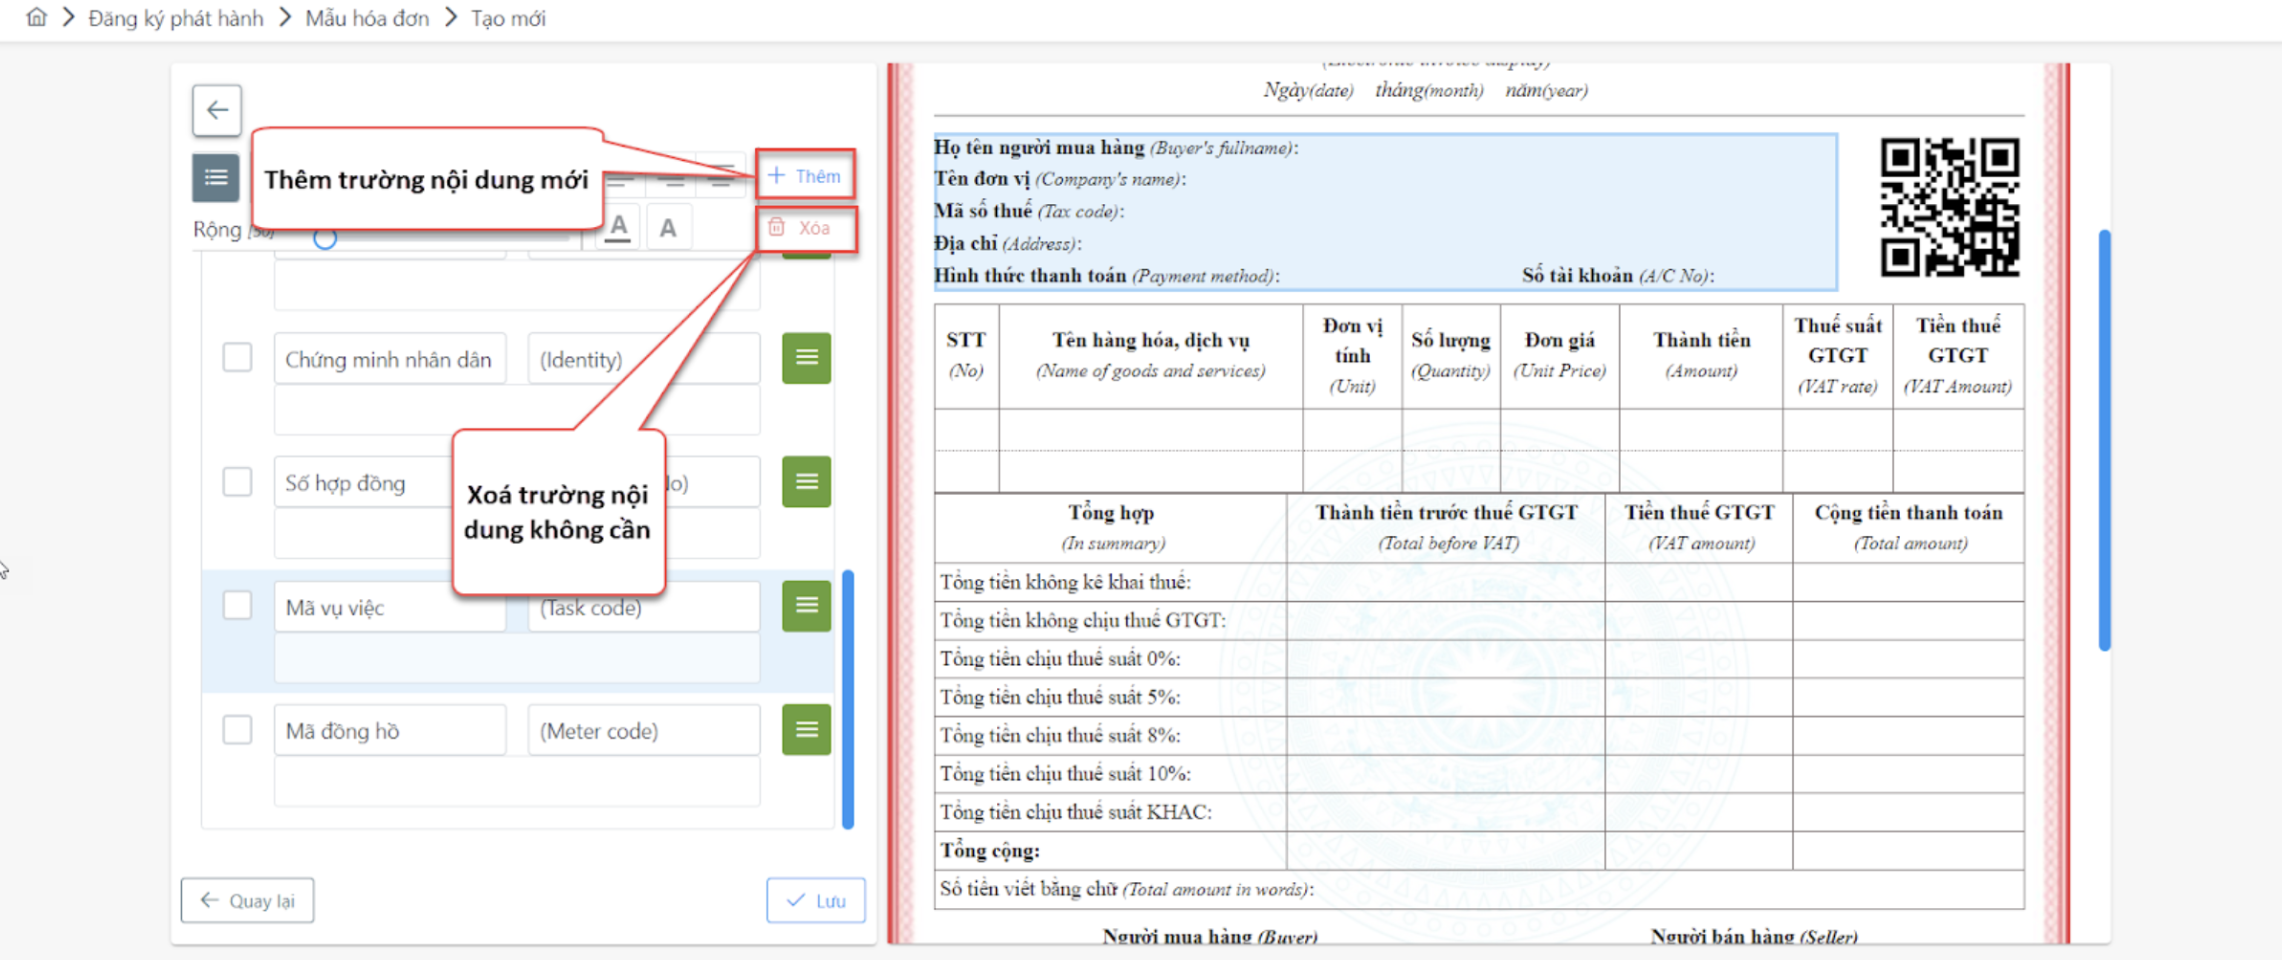The width and height of the screenshot is (2282, 960).
Task: Go to Đăng ký phát hành breadcrumb
Action: click(176, 18)
